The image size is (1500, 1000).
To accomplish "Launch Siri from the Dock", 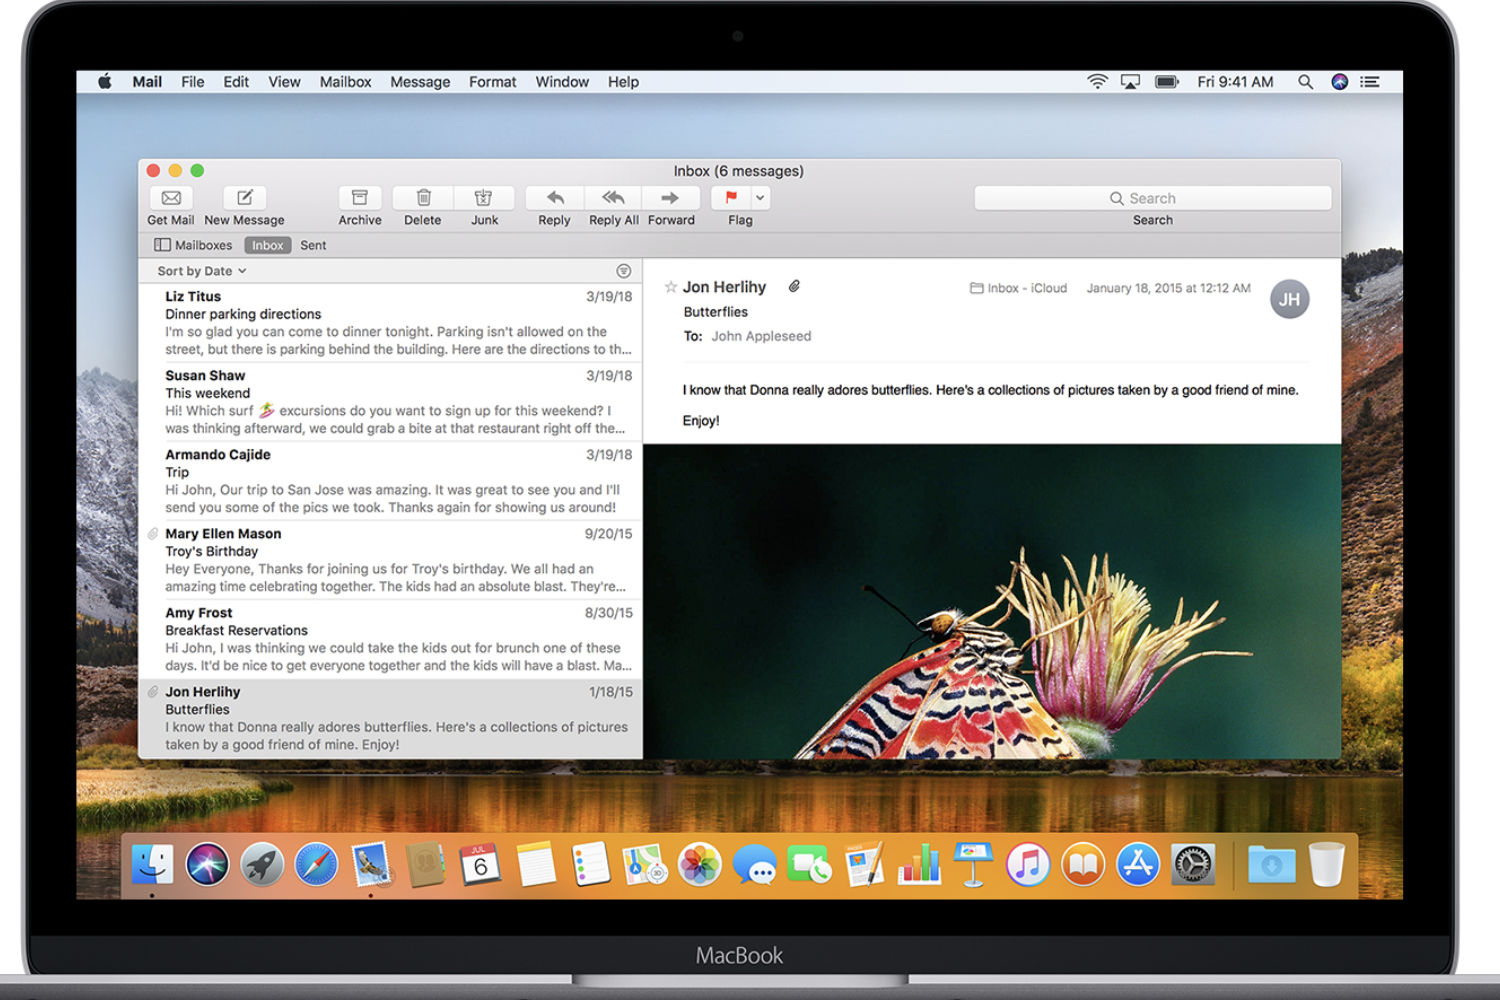I will coord(207,864).
